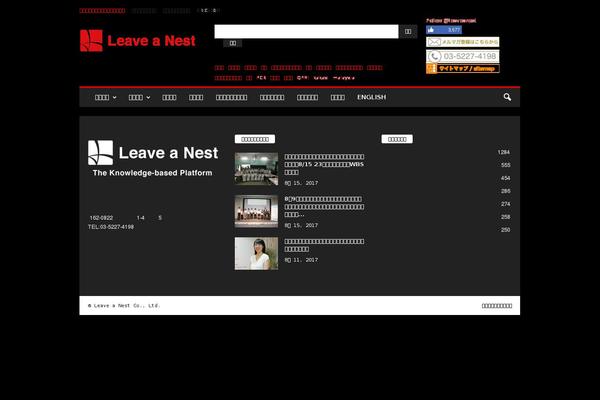Click the count 555 in the right column
Screen dimensions: 600x400
click(x=505, y=165)
